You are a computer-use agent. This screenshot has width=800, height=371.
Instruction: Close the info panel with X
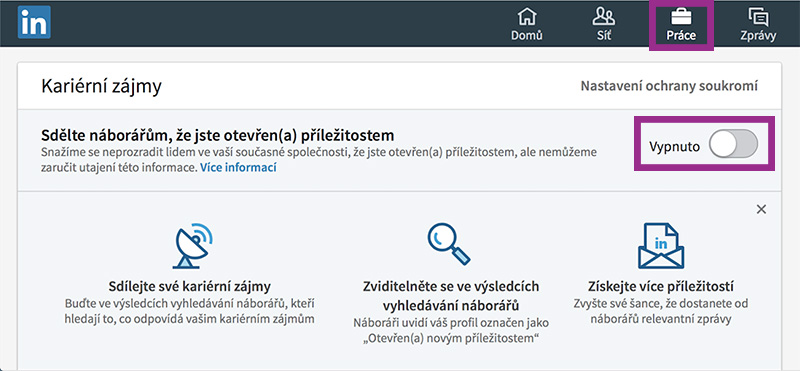761,209
